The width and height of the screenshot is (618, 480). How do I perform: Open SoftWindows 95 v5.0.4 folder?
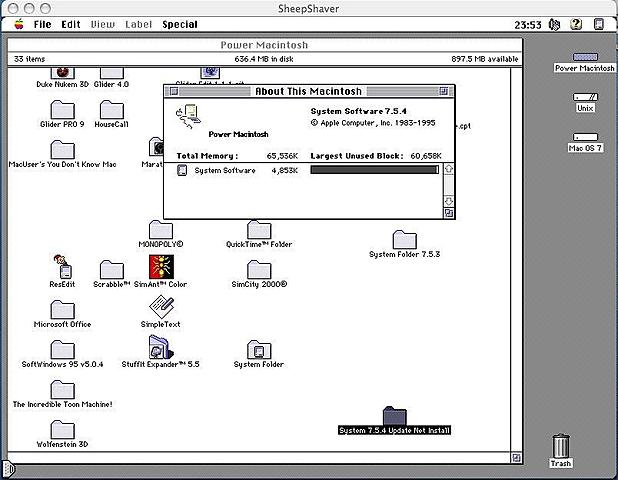(62, 350)
